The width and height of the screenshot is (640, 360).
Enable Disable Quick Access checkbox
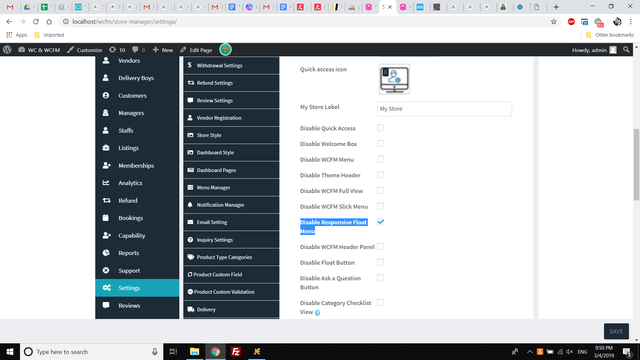click(380, 128)
